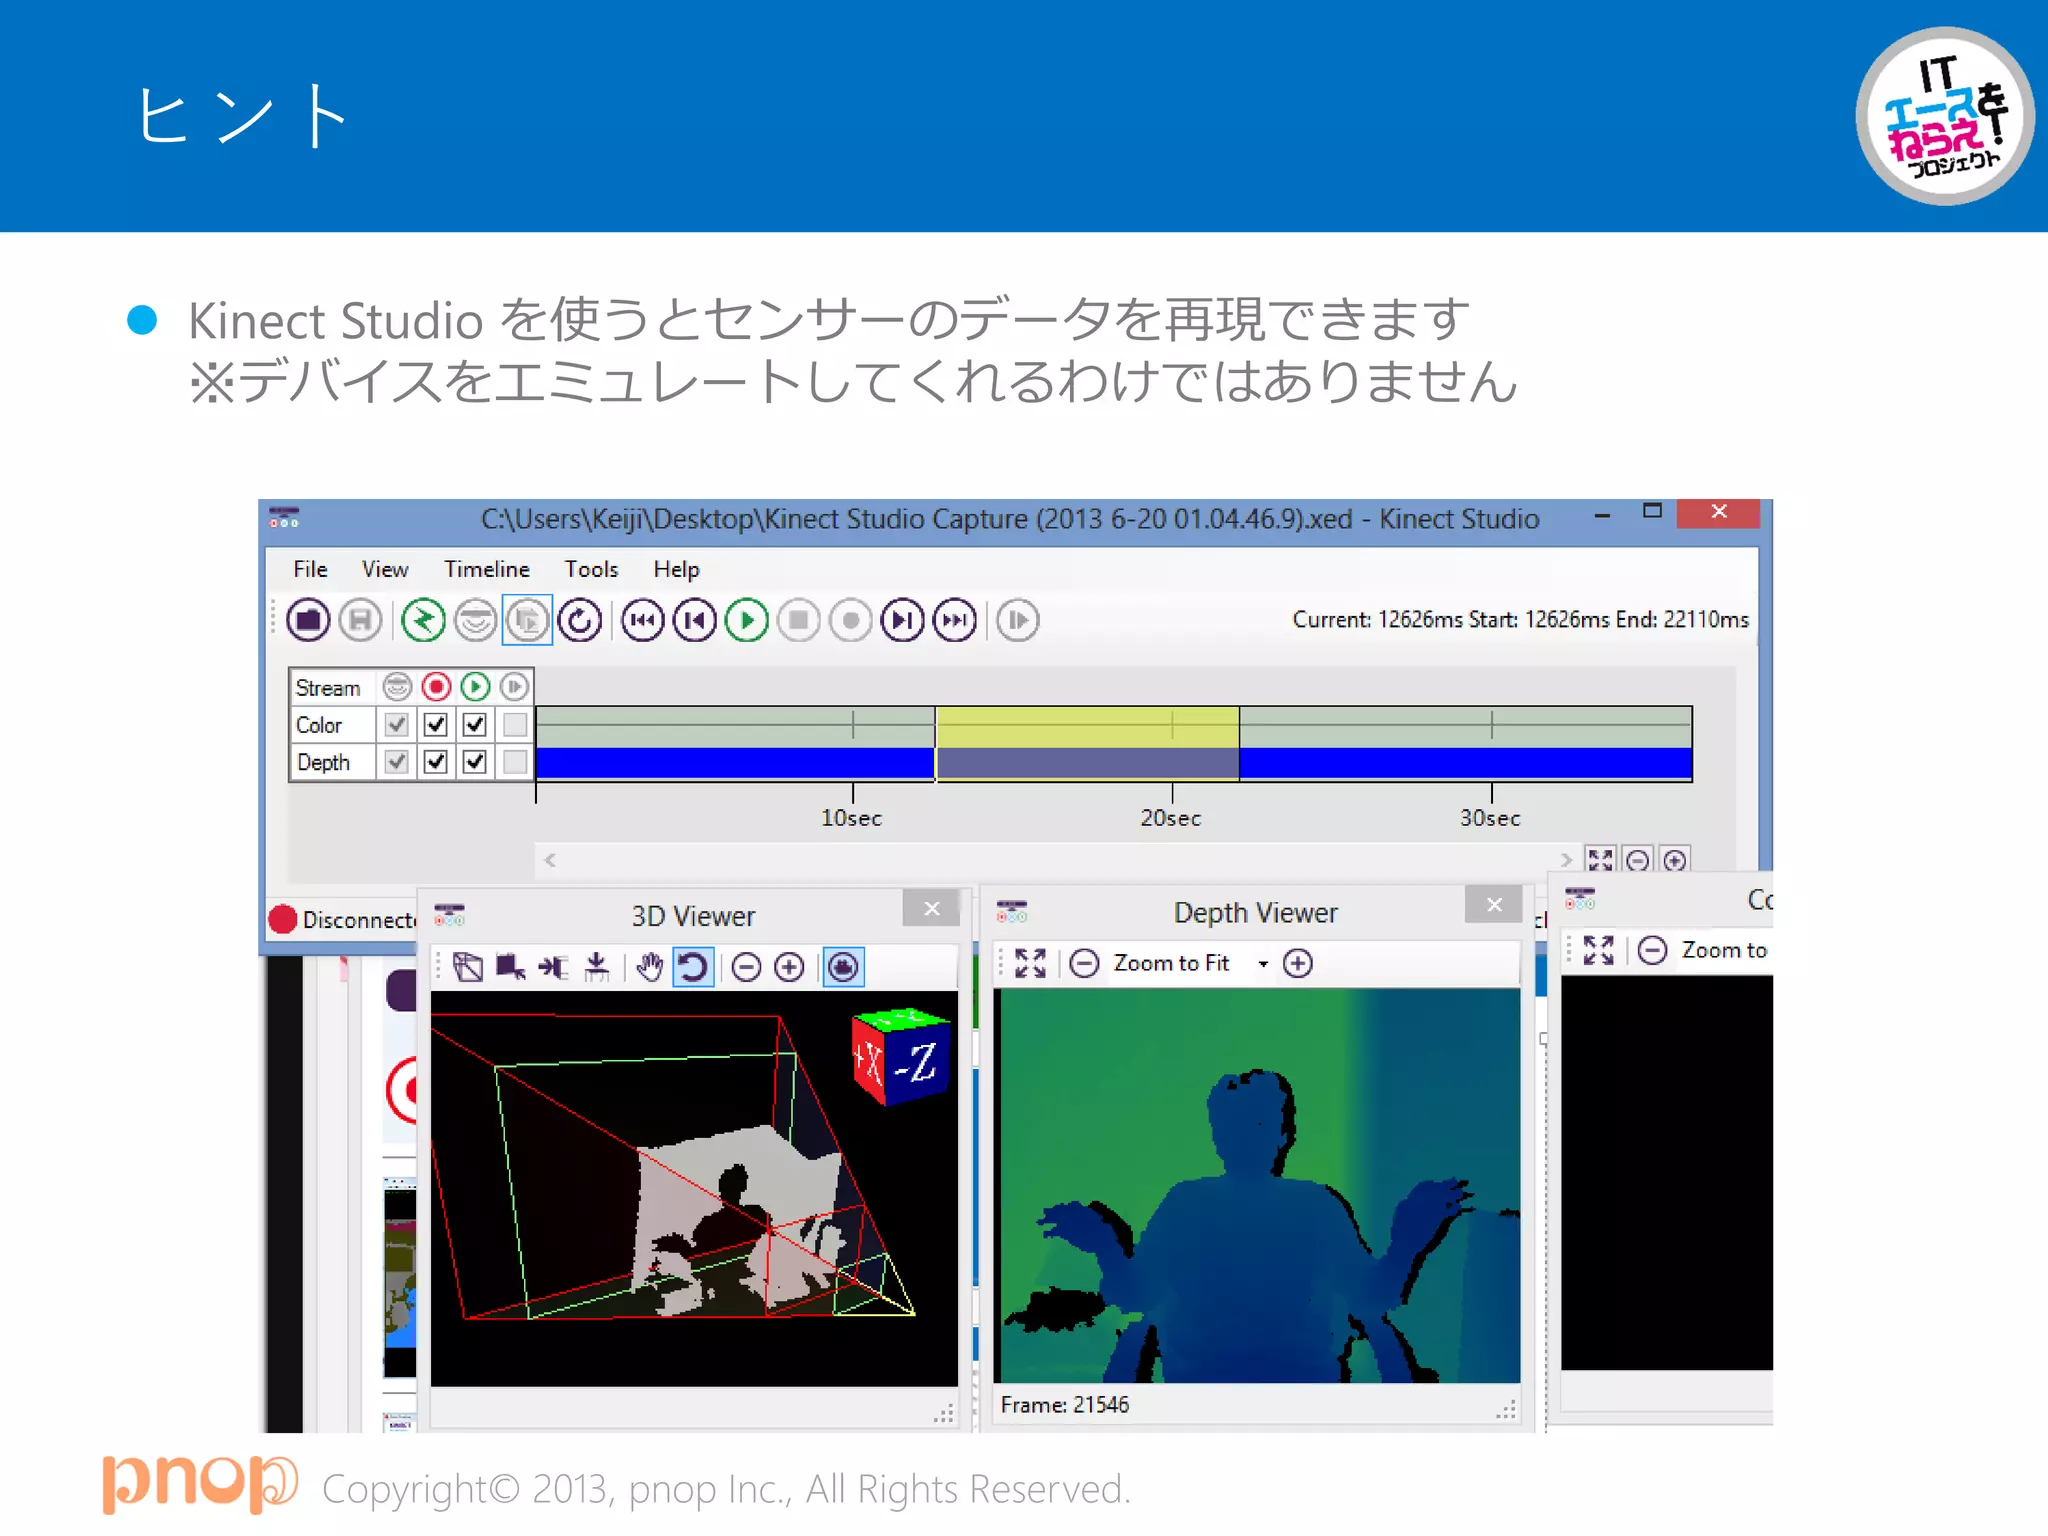Click the grayed Stop square button

coord(799,620)
